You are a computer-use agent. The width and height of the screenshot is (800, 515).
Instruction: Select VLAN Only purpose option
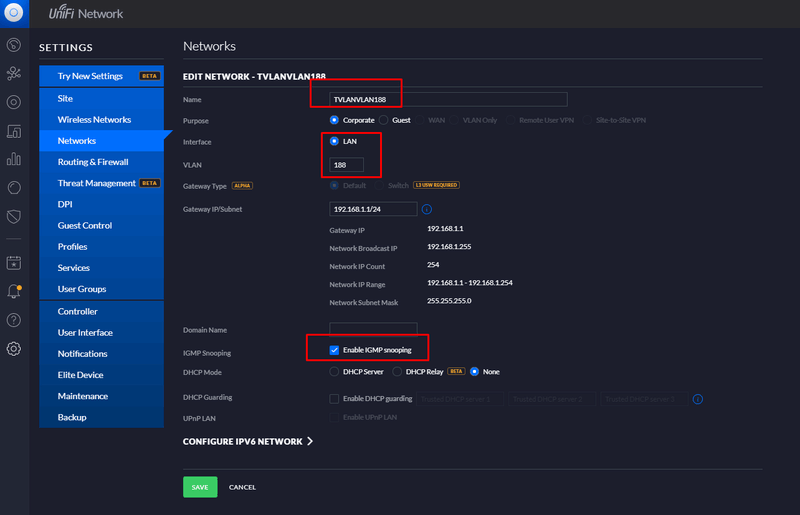[x=454, y=120]
